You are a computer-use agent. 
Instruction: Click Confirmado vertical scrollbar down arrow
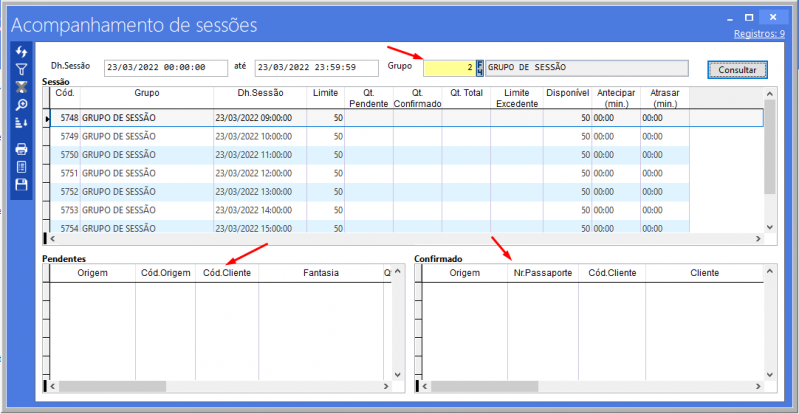pyautogui.click(x=770, y=374)
